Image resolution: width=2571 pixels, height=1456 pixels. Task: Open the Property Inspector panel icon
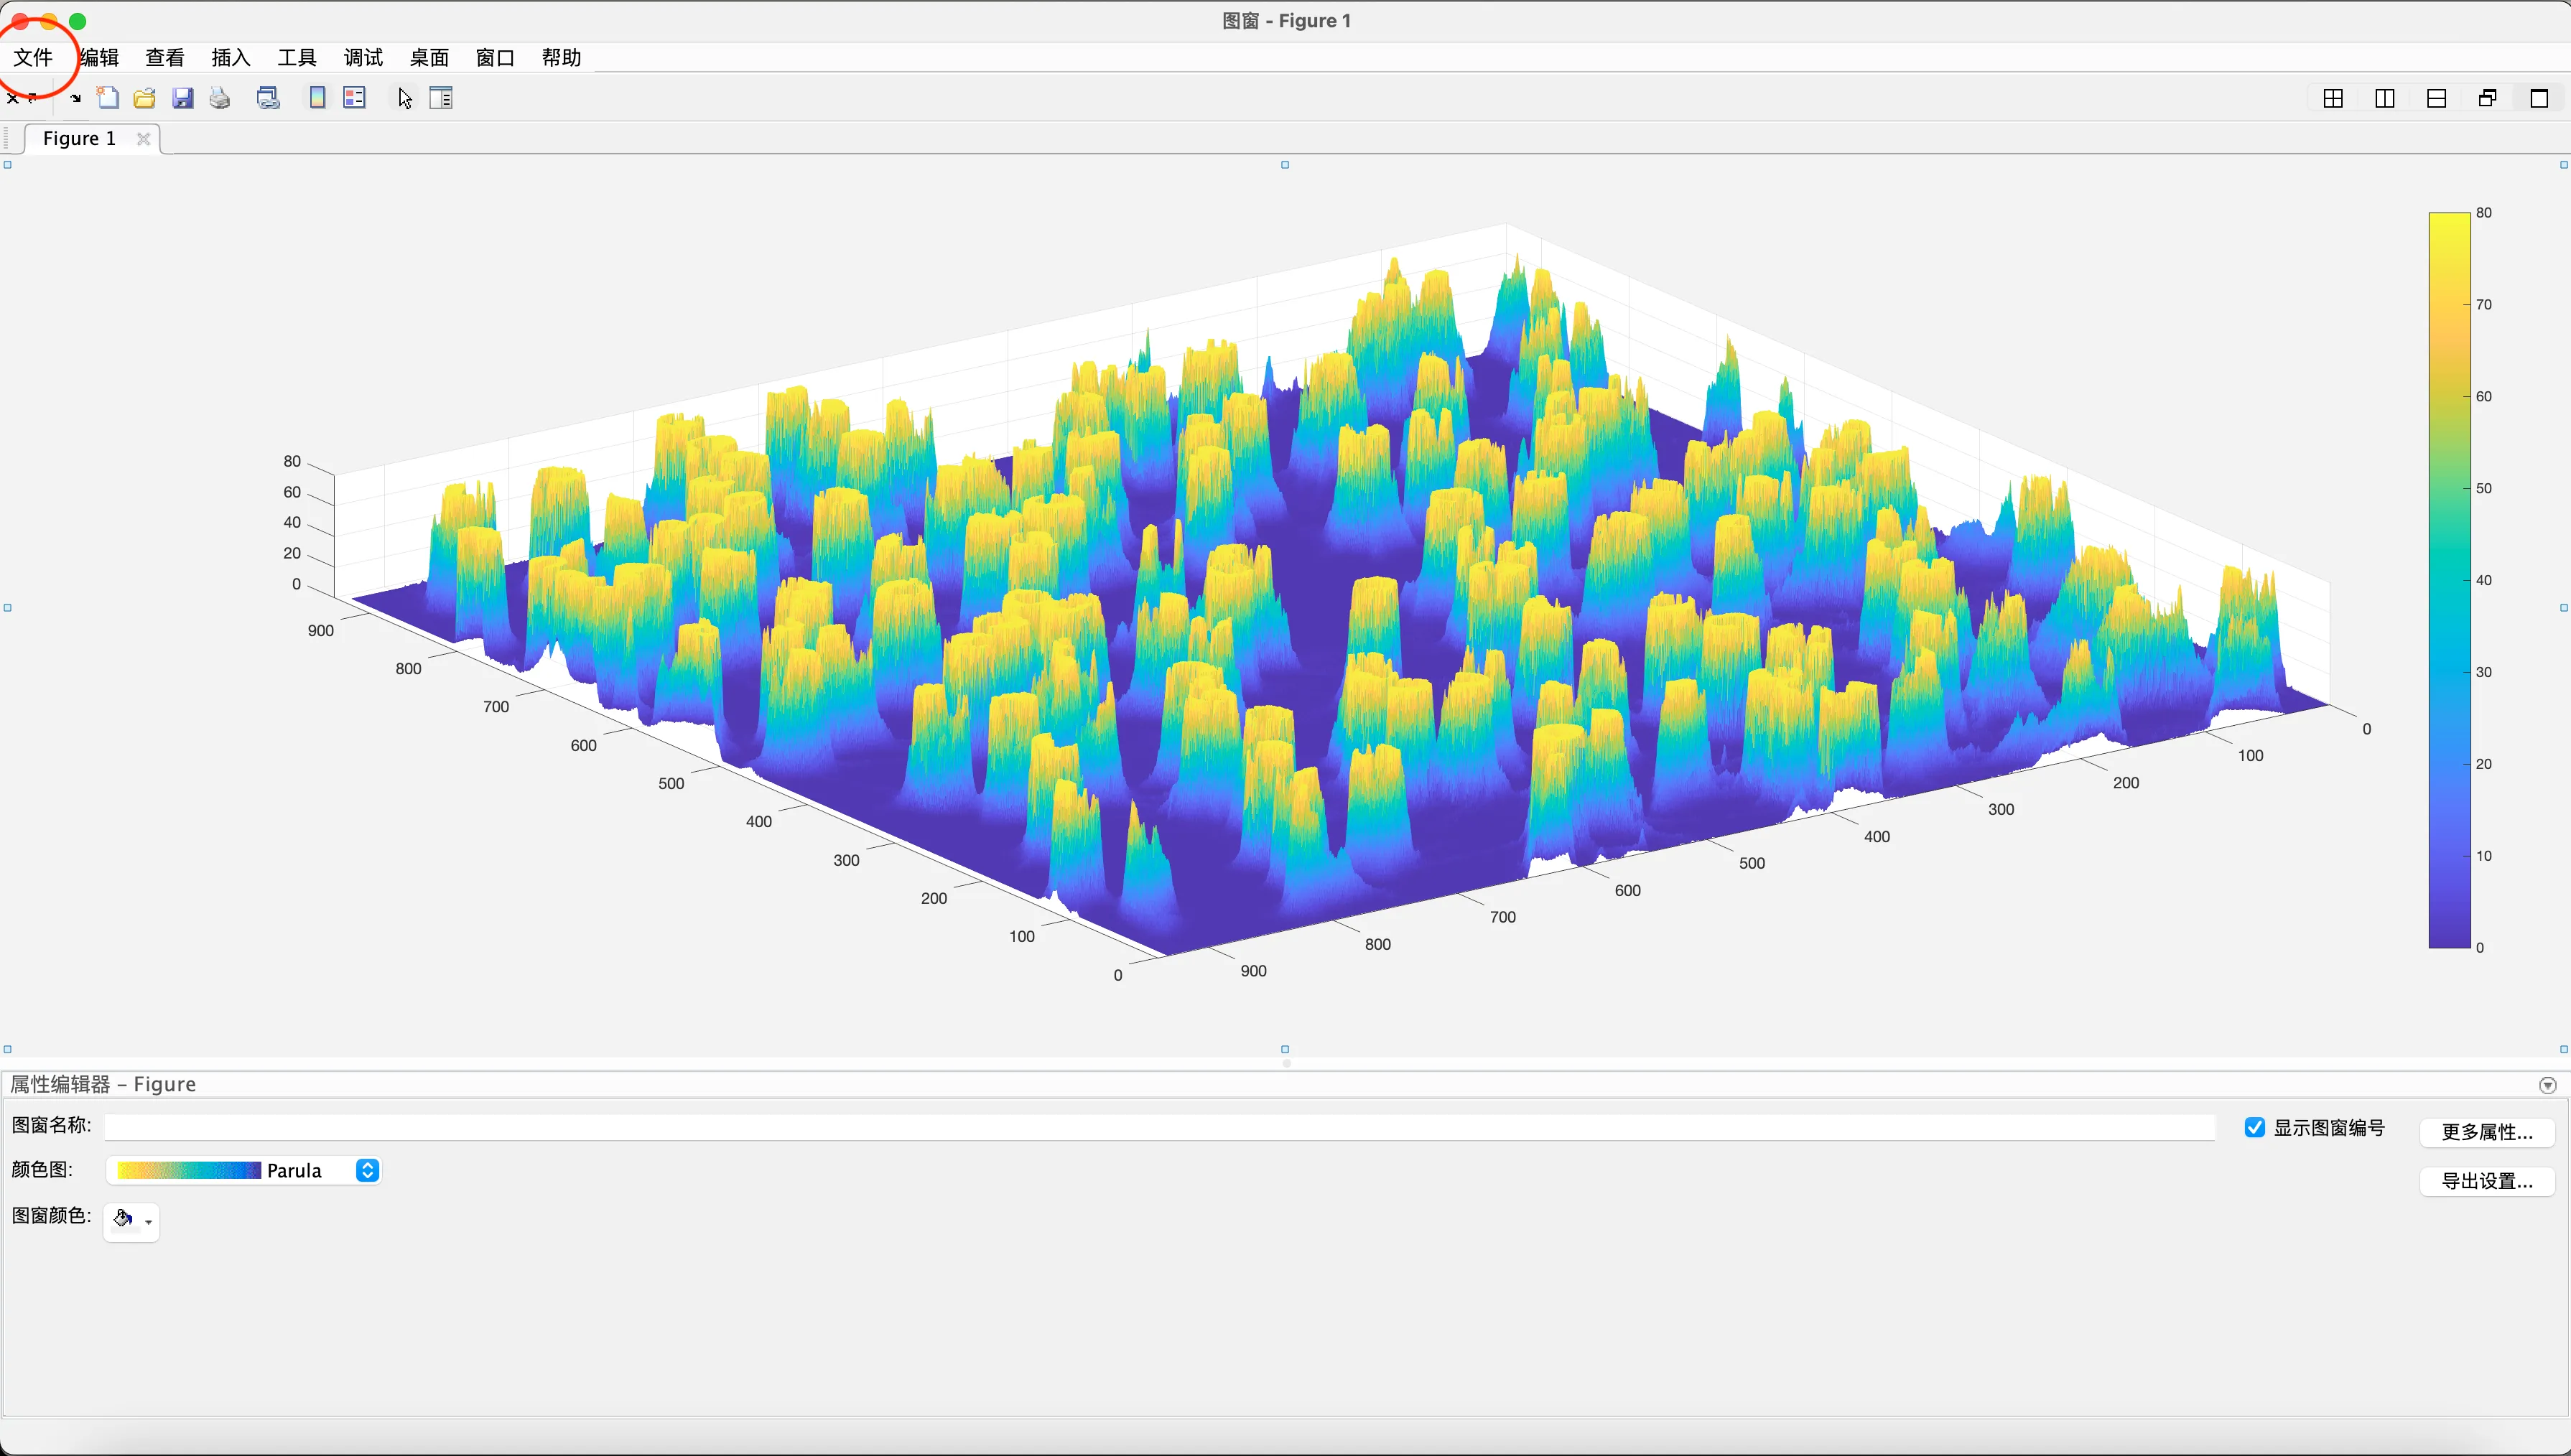coord(441,98)
